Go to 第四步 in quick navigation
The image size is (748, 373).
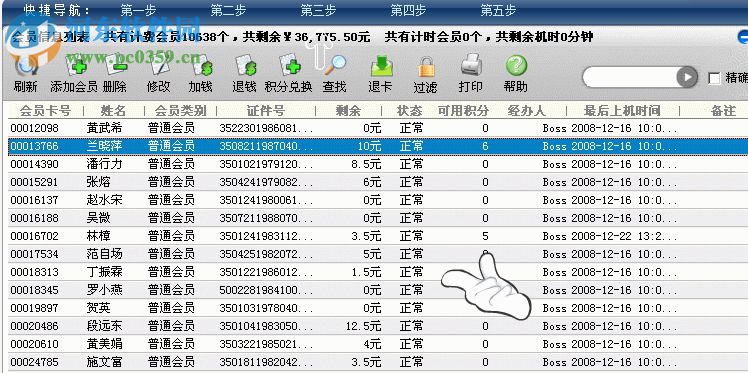pos(408,10)
